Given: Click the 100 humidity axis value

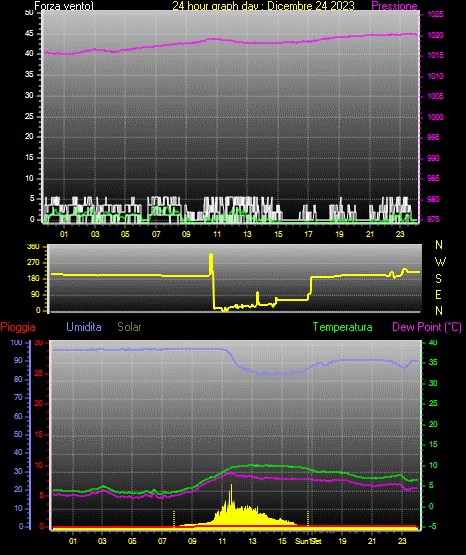Looking at the screenshot, I should (17, 342).
